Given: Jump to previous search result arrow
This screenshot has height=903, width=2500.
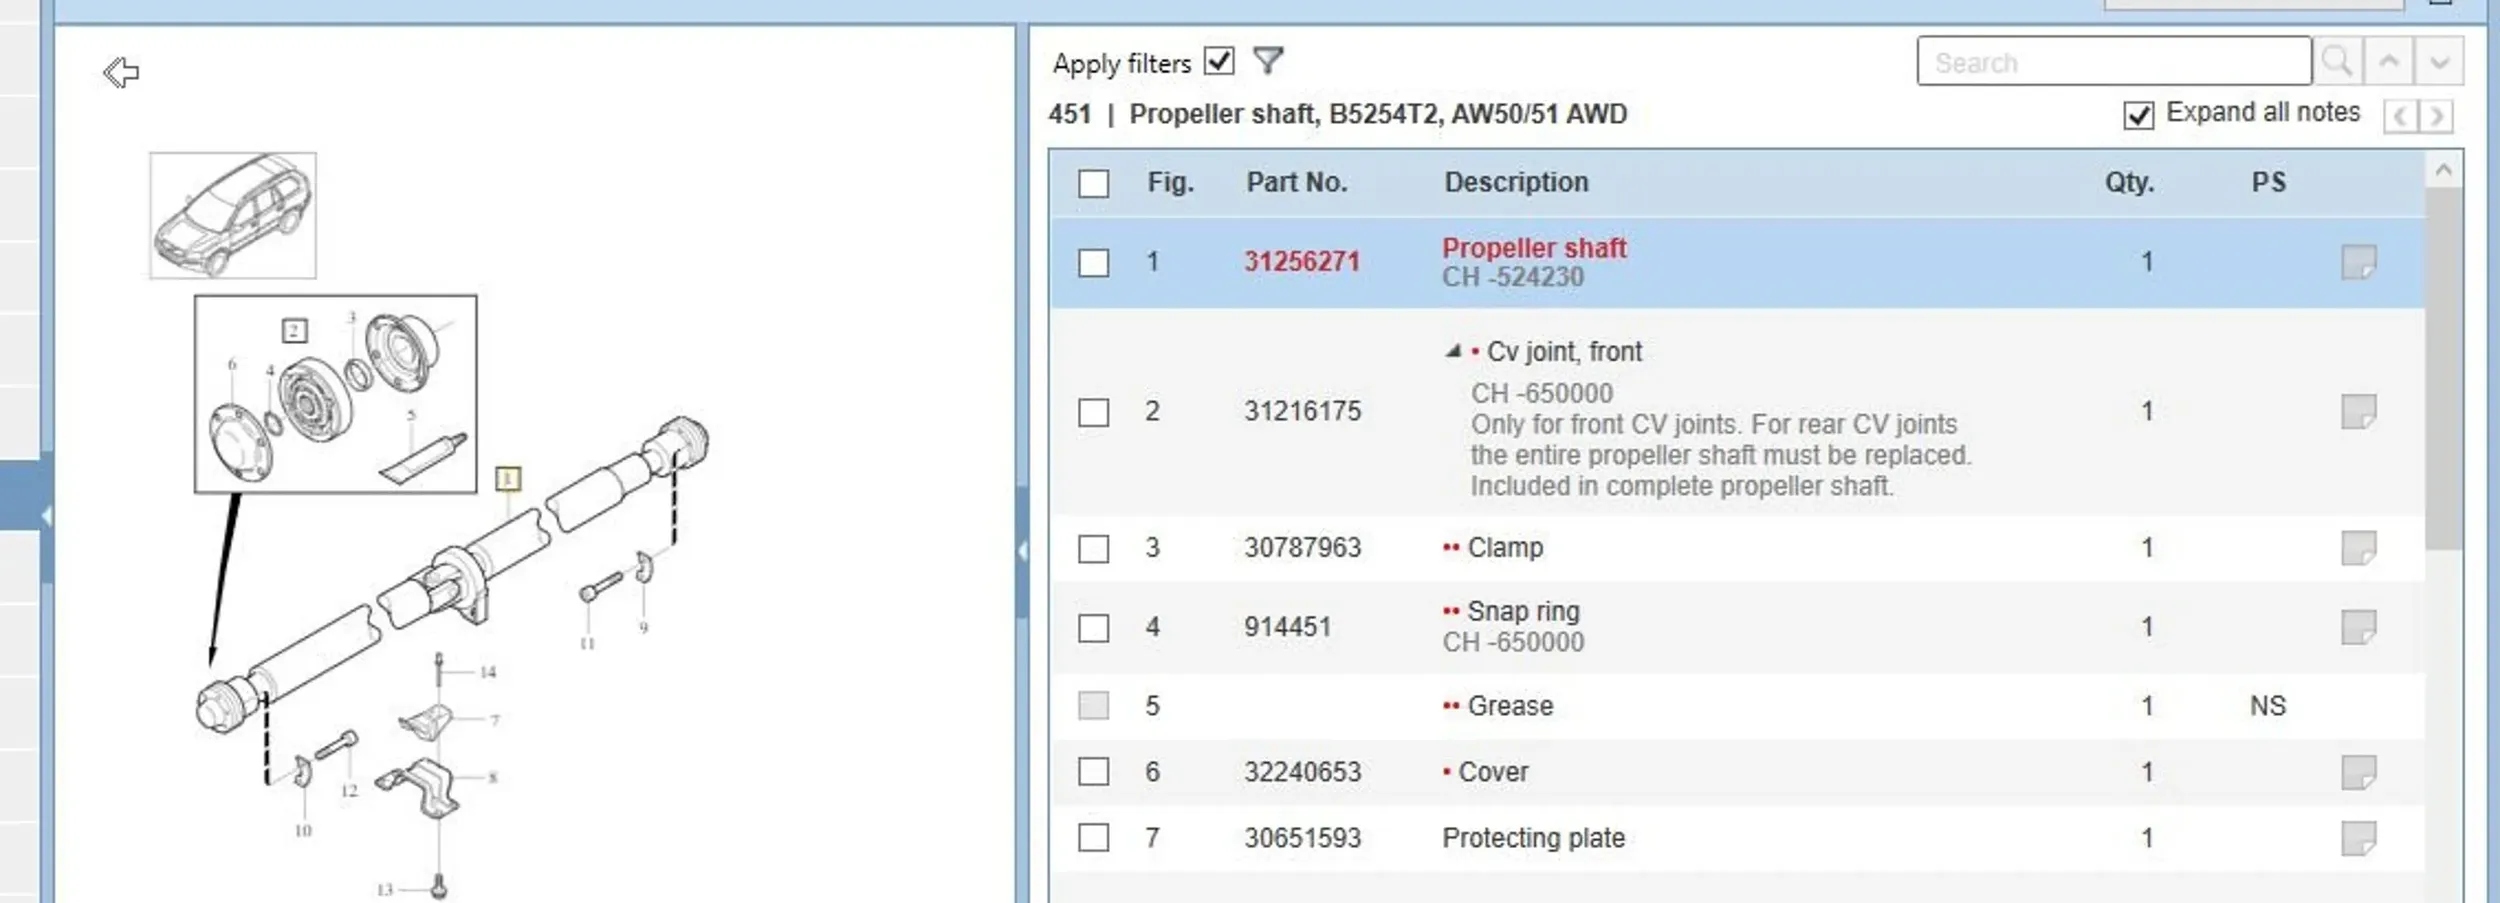Looking at the screenshot, I should click(x=2389, y=62).
